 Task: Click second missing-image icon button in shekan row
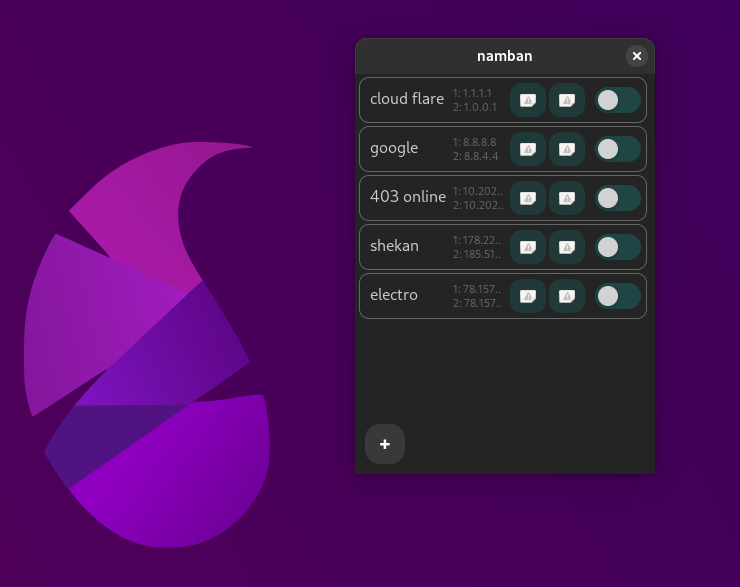tap(567, 247)
